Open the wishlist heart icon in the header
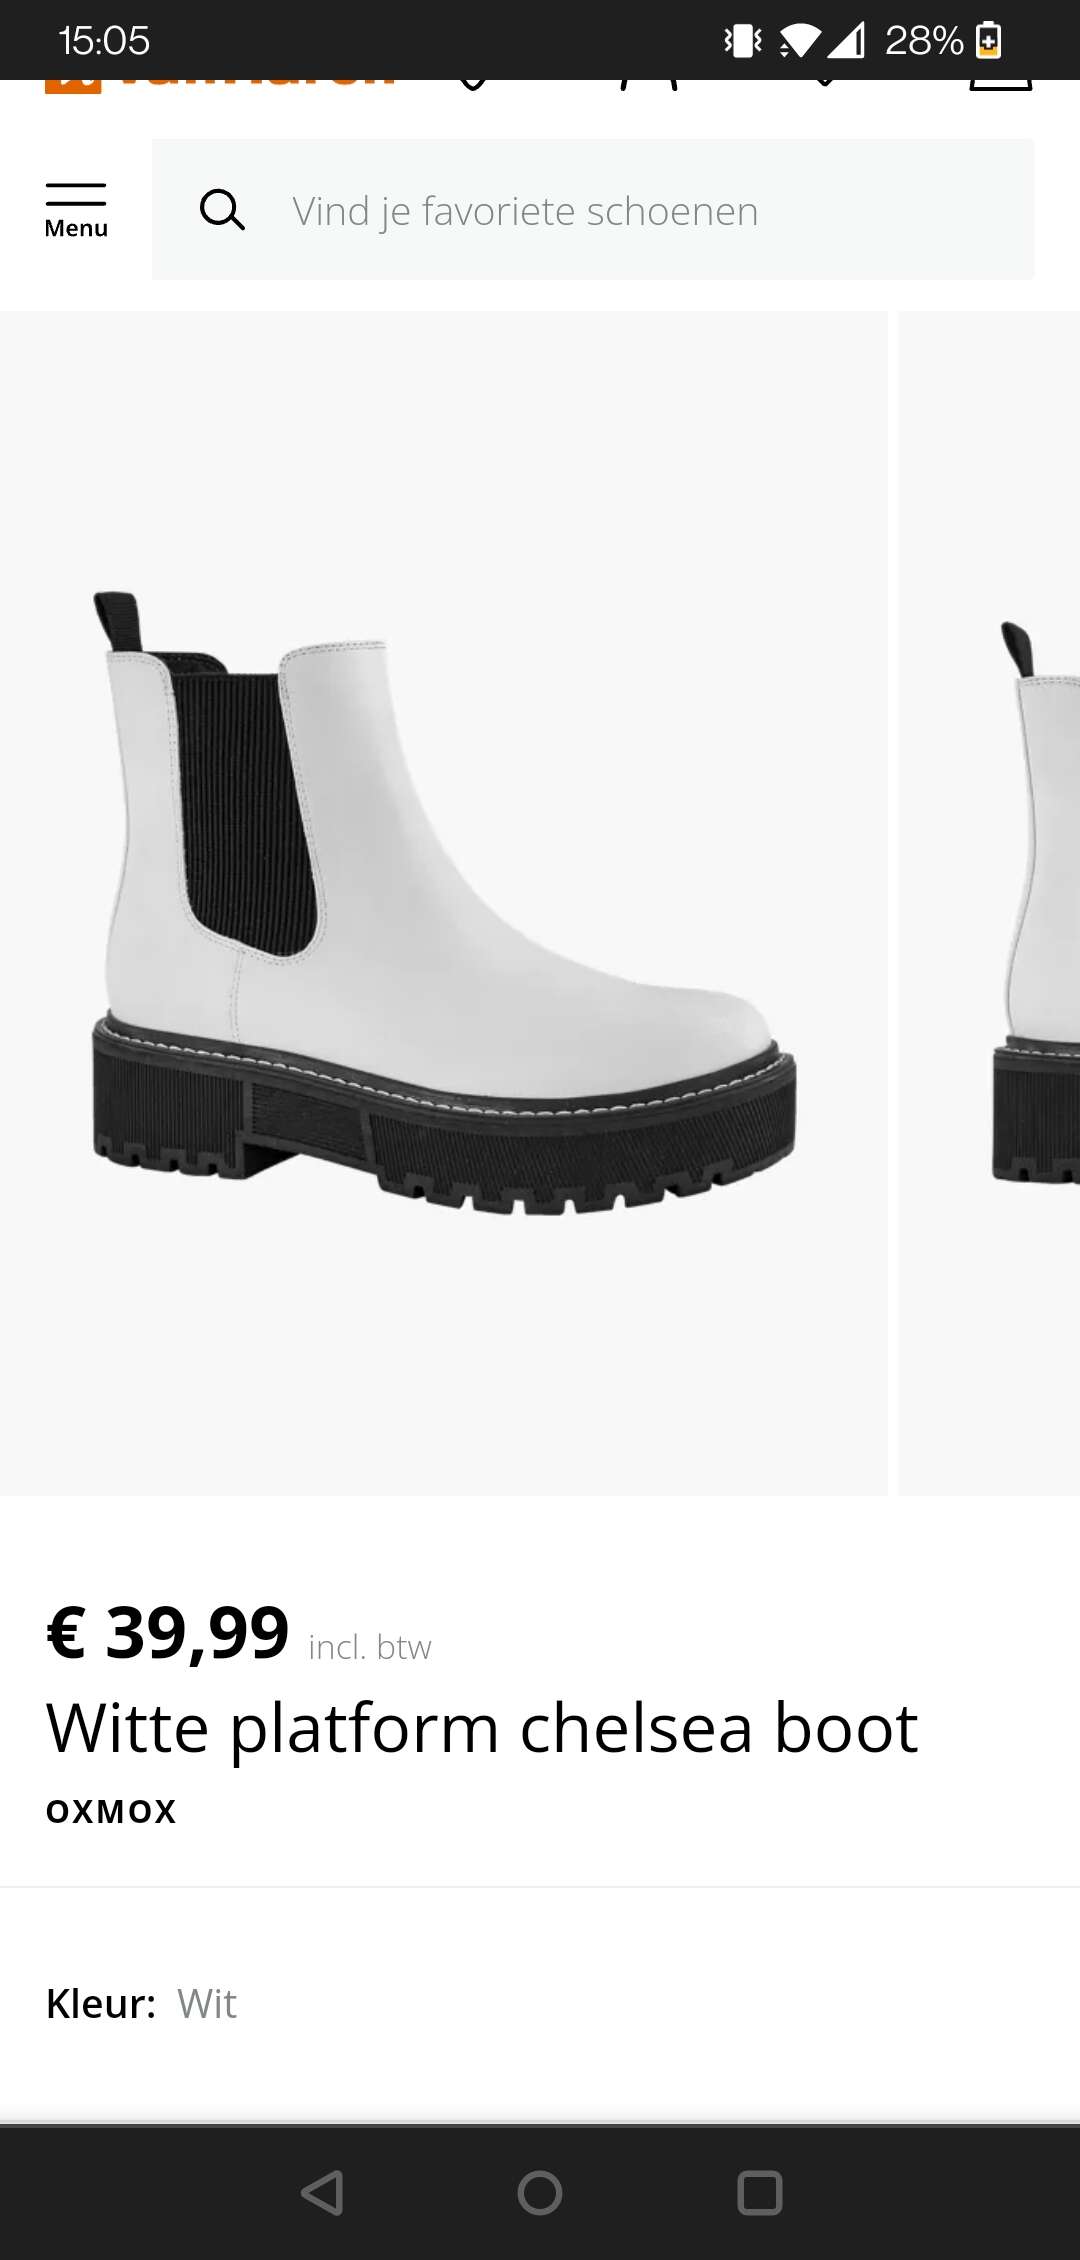 coord(824,85)
